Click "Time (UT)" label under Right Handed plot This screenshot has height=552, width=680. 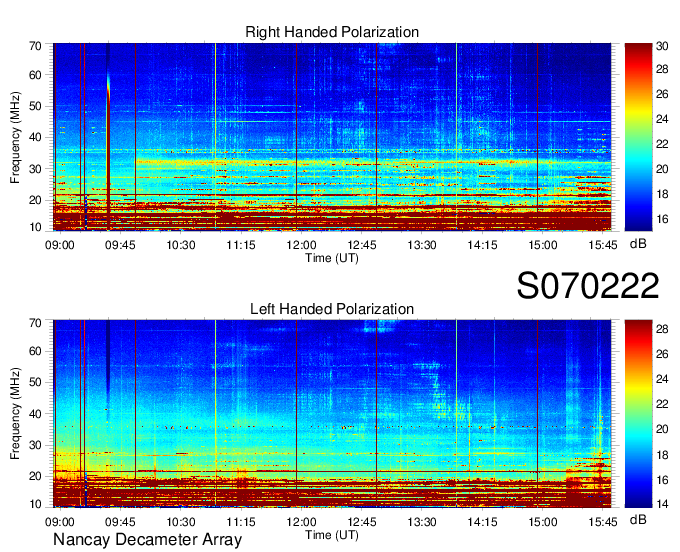pos(332,258)
